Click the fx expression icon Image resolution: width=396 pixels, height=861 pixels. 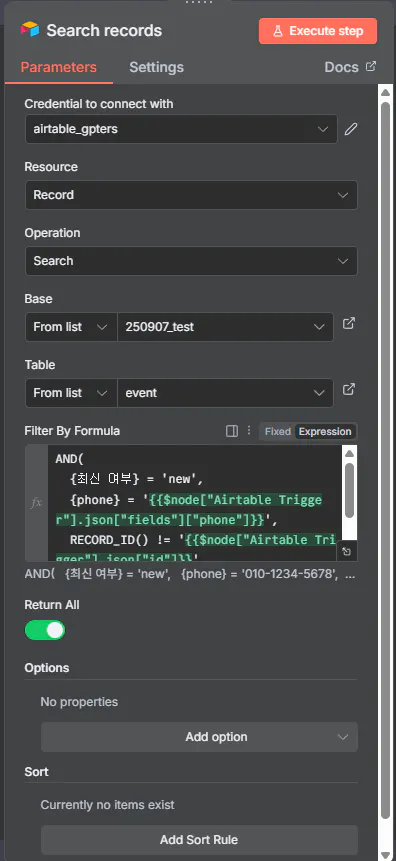(36, 503)
